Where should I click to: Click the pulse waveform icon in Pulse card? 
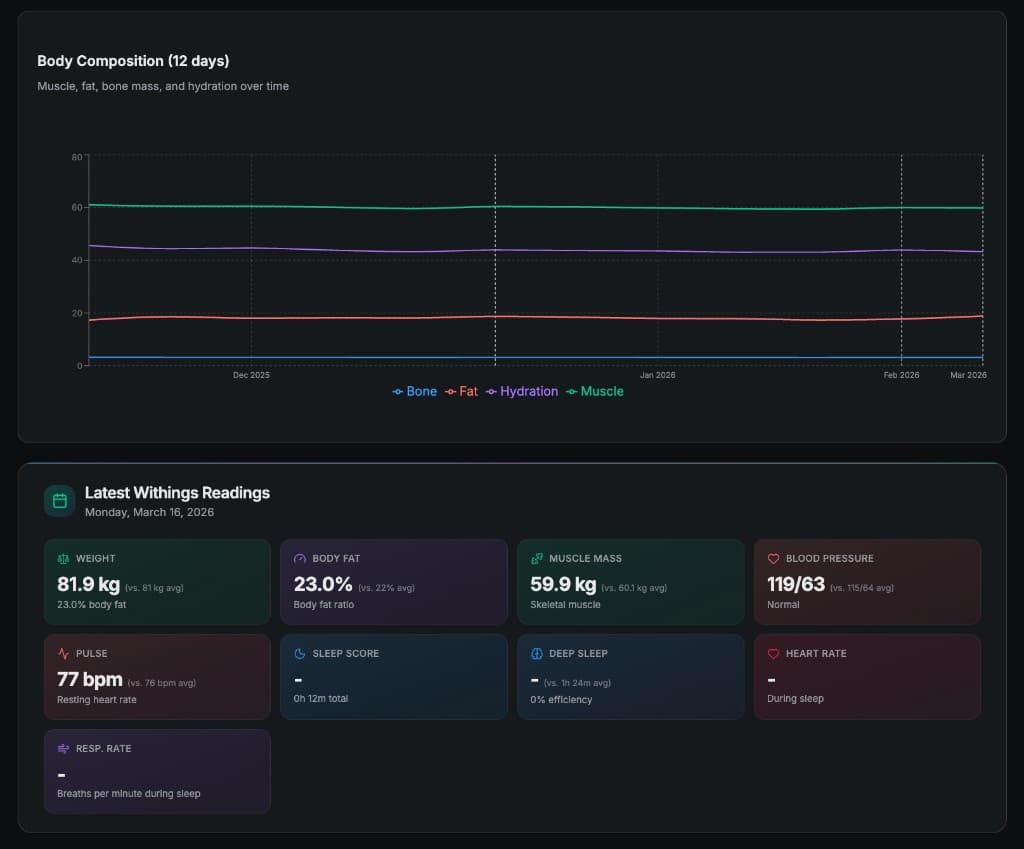63,654
